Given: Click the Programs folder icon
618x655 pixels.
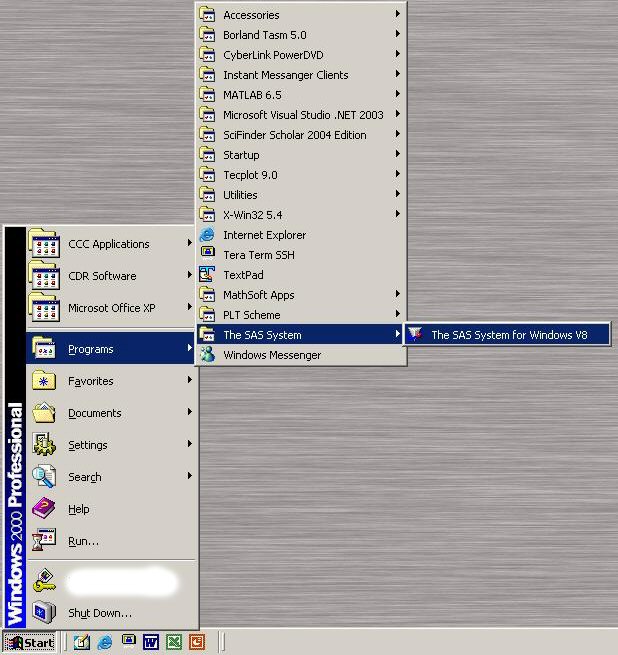Looking at the screenshot, I should 44,348.
